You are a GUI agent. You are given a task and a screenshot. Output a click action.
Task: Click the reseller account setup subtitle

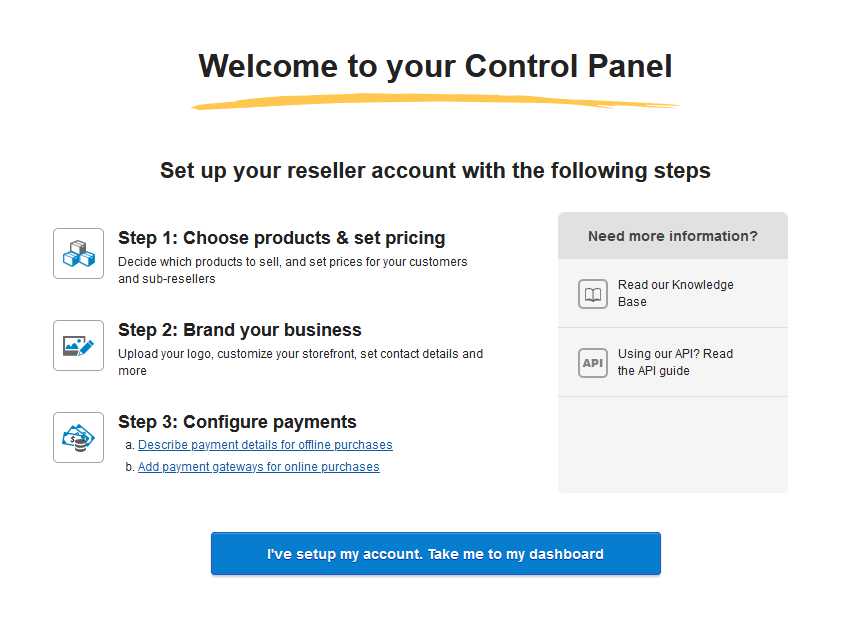435,170
